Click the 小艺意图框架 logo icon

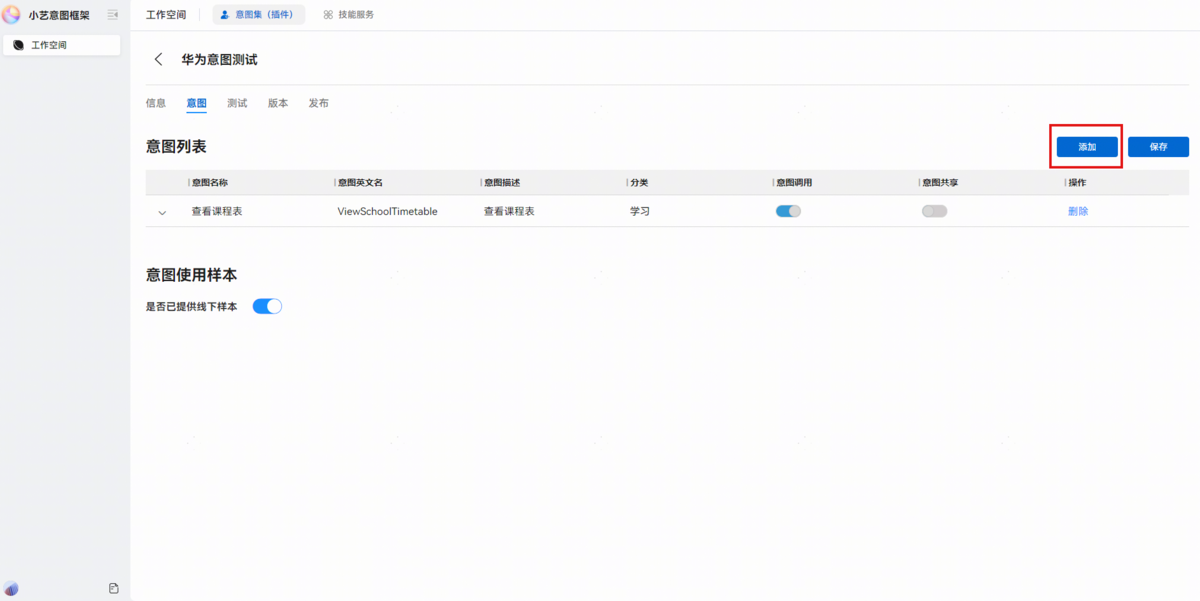click(12, 14)
